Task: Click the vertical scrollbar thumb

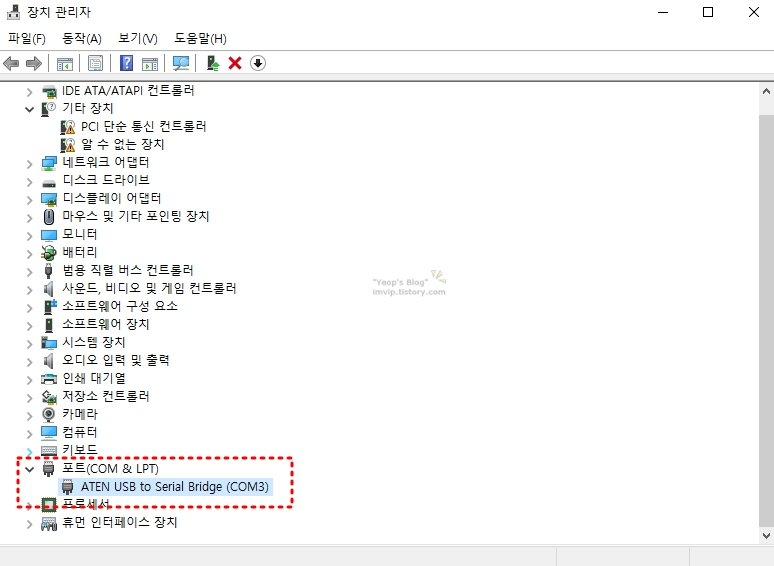Action: point(766,321)
